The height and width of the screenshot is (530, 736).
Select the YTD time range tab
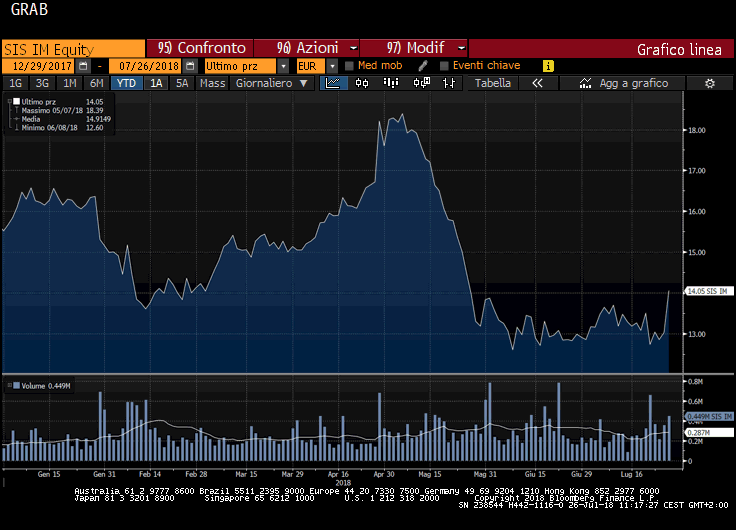coord(126,83)
